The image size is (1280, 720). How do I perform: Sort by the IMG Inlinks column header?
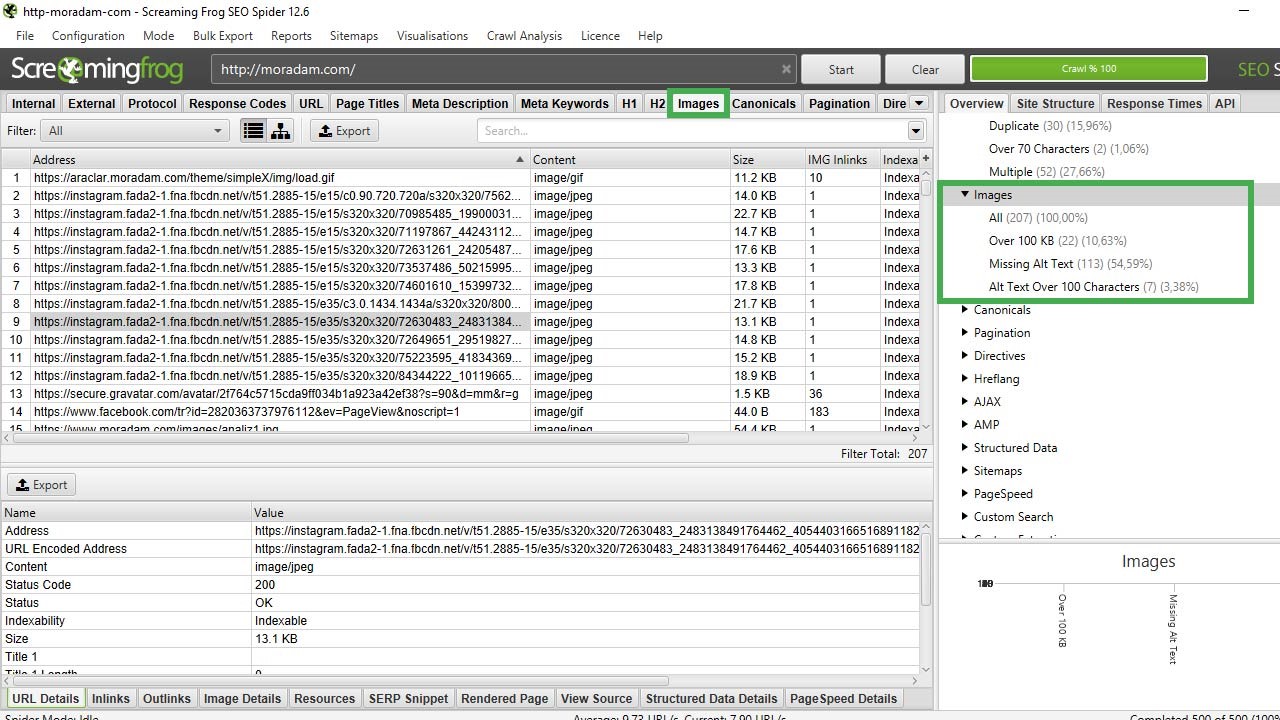(x=841, y=159)
